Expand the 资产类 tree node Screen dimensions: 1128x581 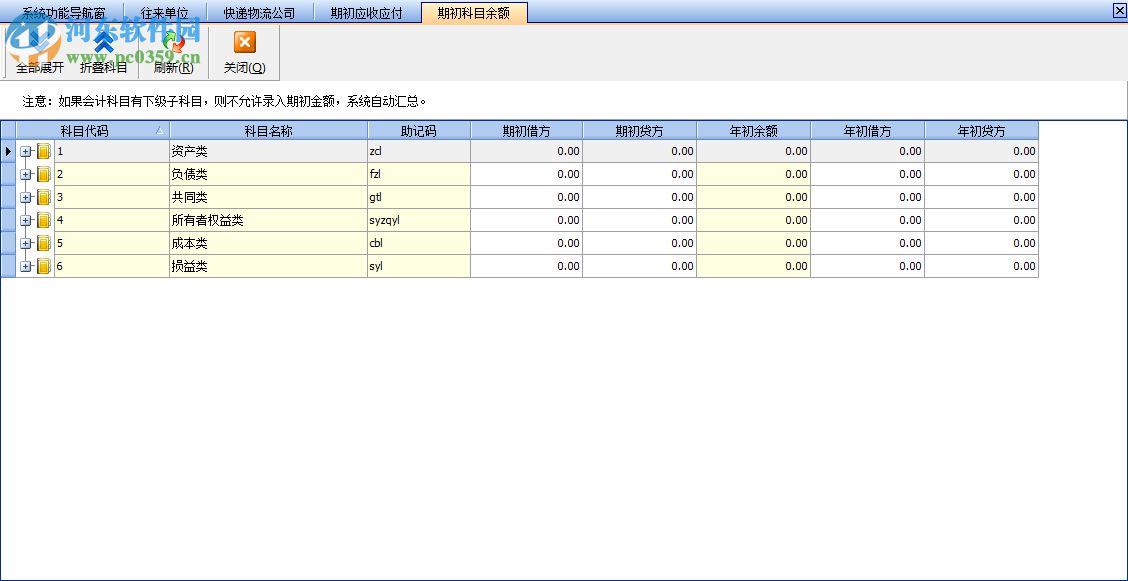[26, 152]
